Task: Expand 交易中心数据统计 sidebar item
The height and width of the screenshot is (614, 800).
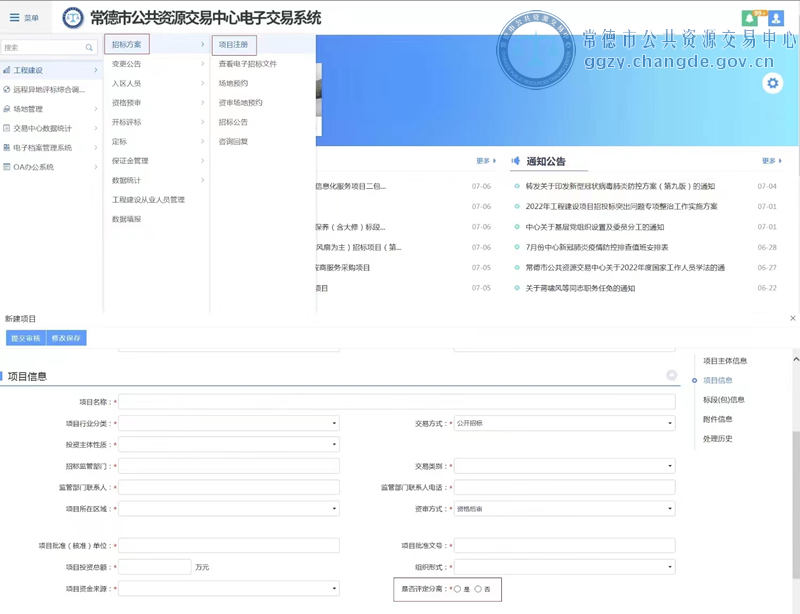Action: click(x=50, y=128)
